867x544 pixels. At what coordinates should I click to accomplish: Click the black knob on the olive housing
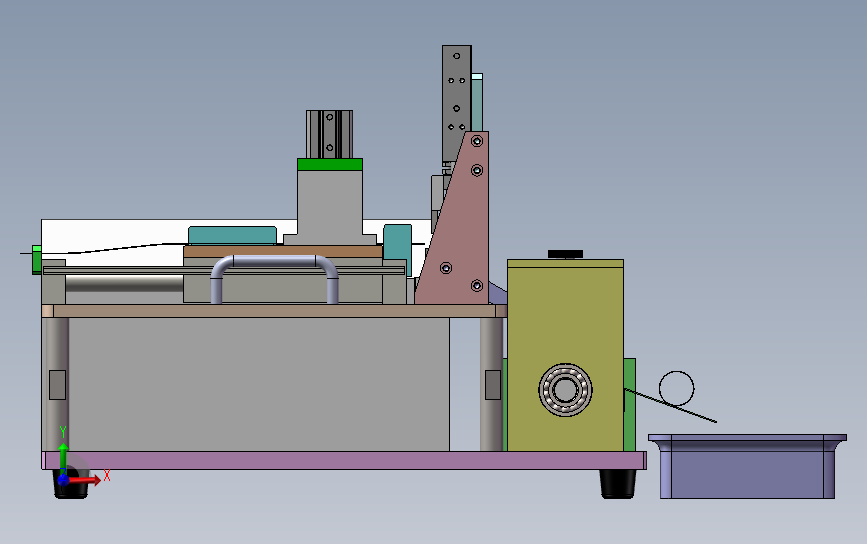coord(565,254)
